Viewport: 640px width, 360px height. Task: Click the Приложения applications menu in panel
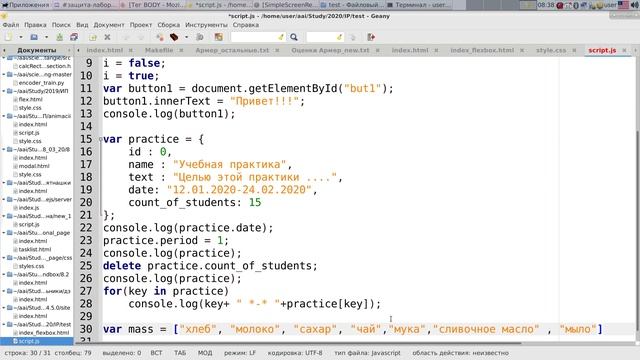click(25, 5)
